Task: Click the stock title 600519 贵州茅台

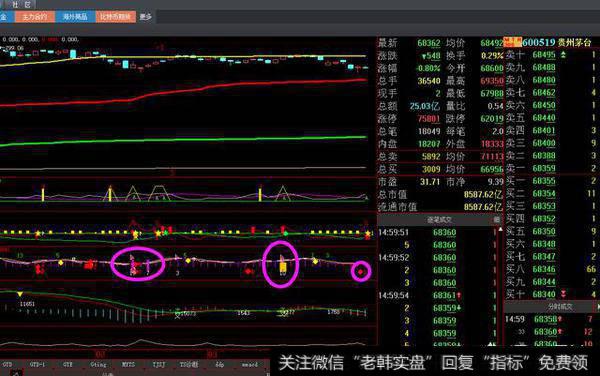Action: pyautogui.click(x=557, y=42)
